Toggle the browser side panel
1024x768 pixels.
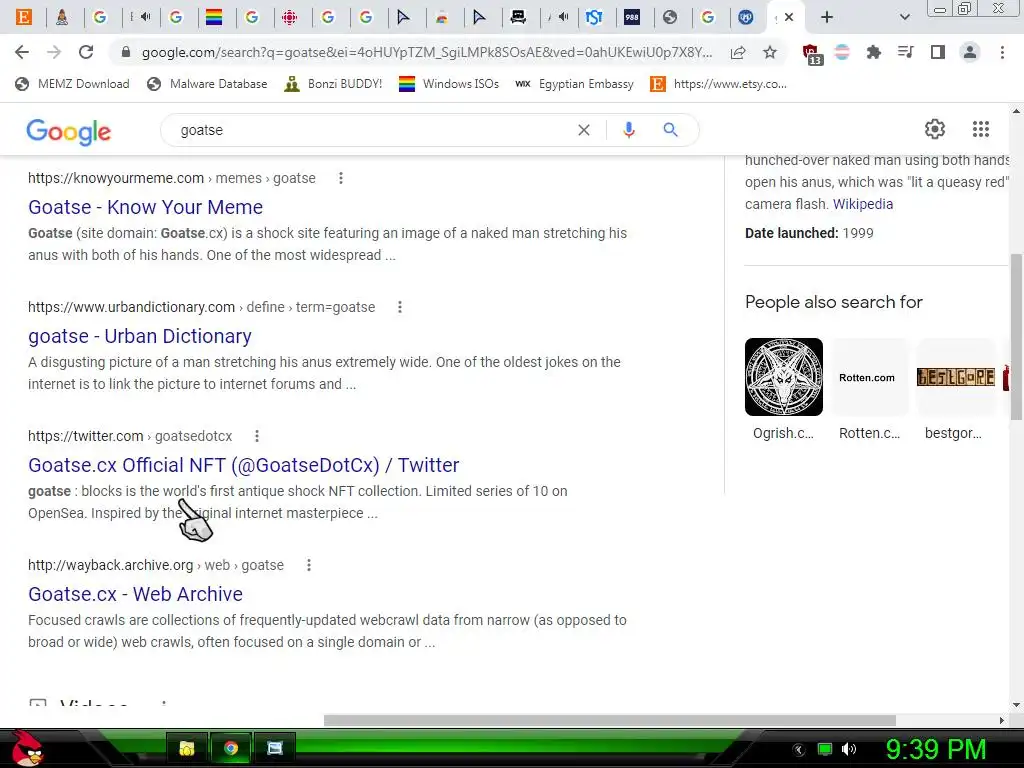(938, 52)
